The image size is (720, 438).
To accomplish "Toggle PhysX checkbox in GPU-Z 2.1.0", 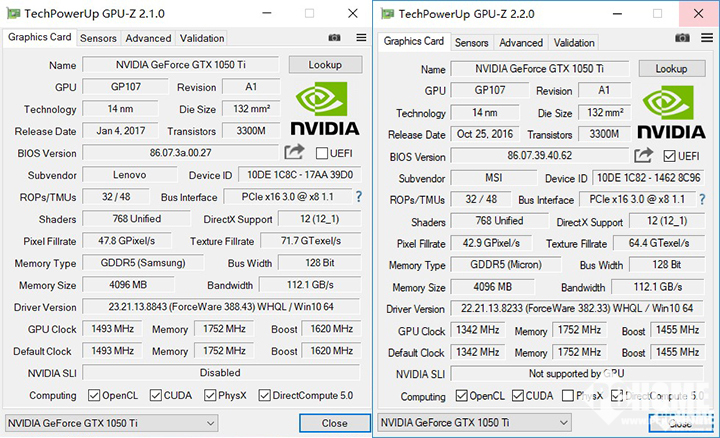I will [210, 395].
